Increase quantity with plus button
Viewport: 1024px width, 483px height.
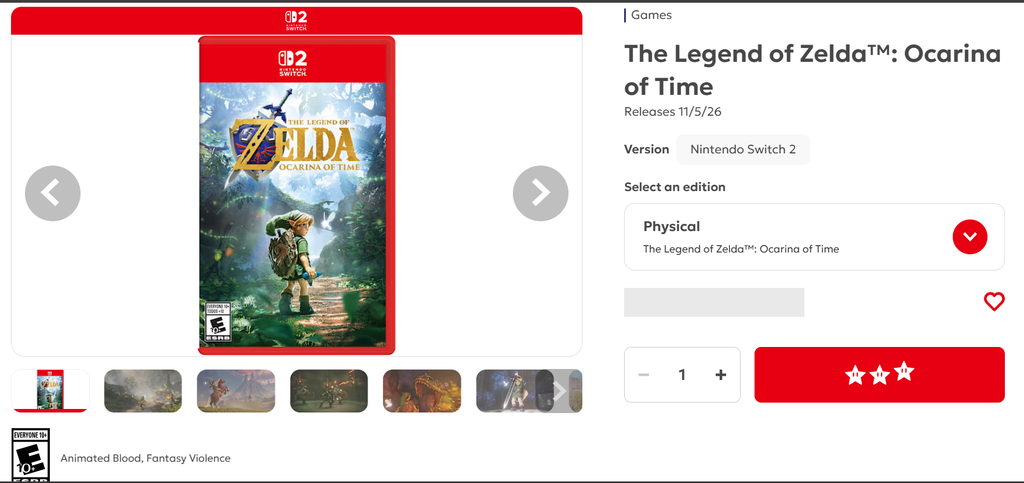[x=720, y=375]
